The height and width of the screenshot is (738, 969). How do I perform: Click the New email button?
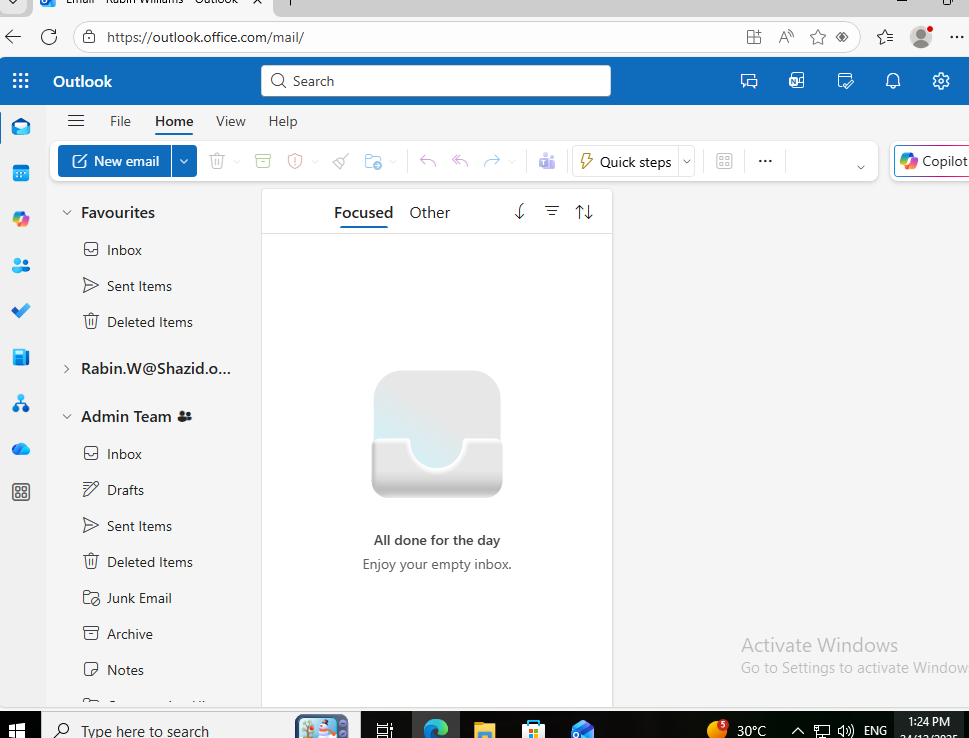115,161
